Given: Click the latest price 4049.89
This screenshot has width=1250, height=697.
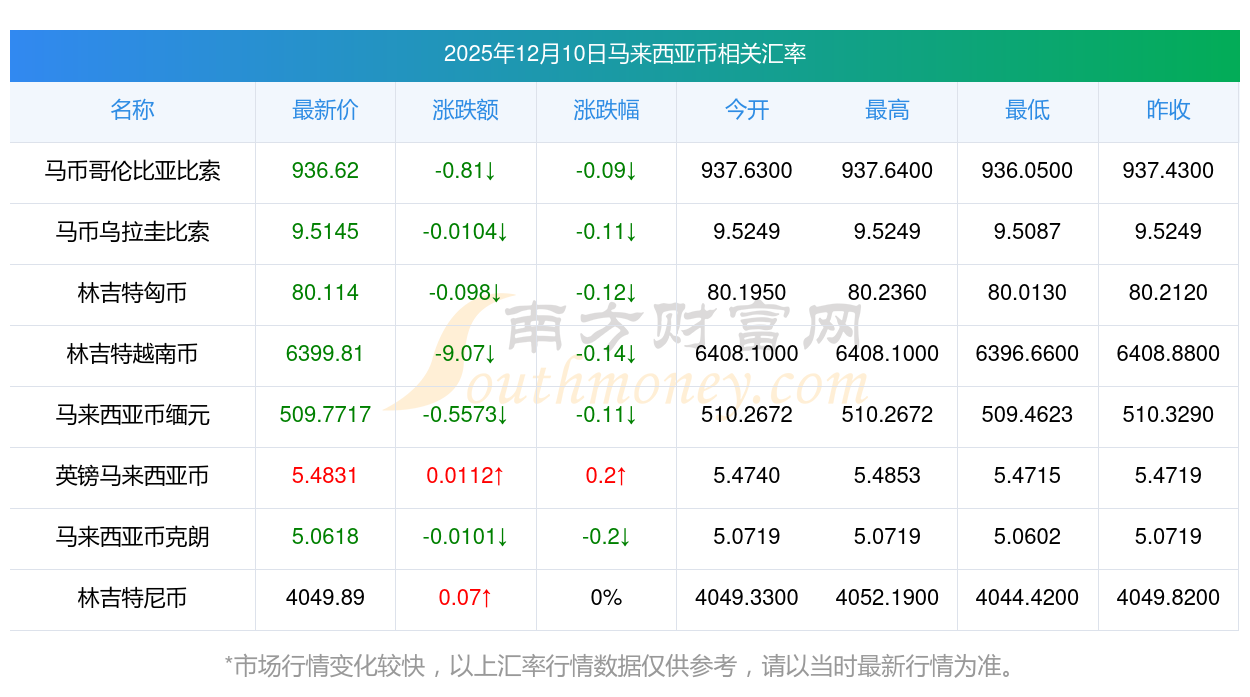Looking at the screenshot, I should coord(325,598).
